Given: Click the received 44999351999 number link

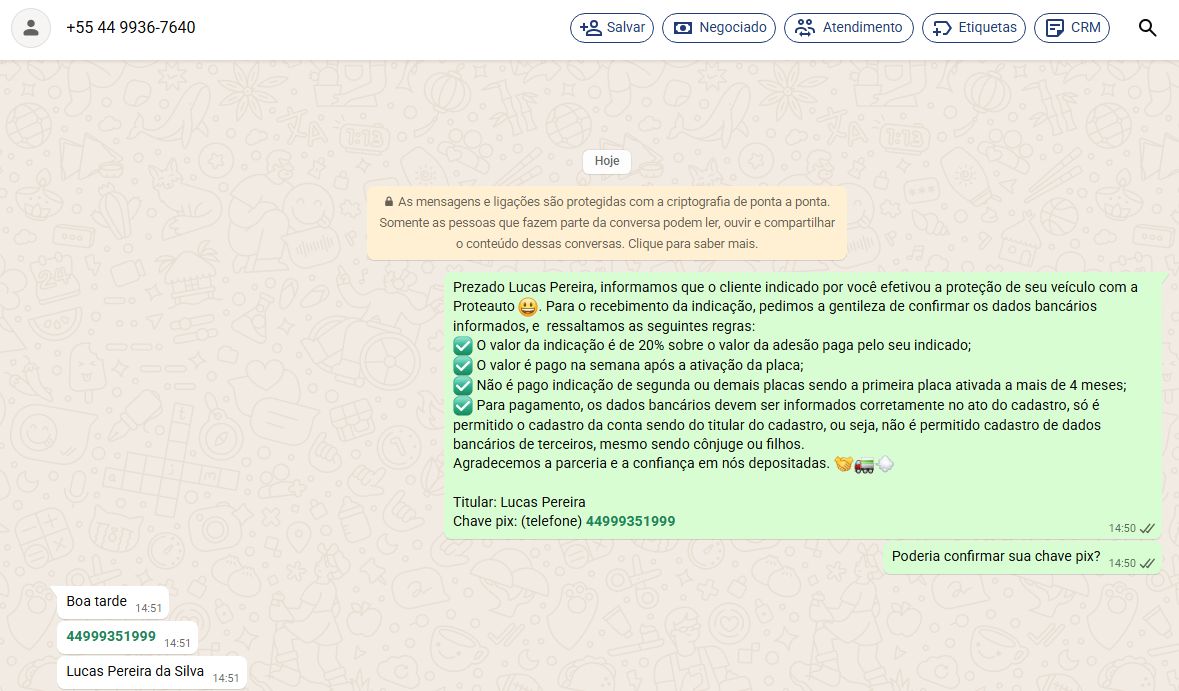Looking at the screenshot, I should (111, 636).
